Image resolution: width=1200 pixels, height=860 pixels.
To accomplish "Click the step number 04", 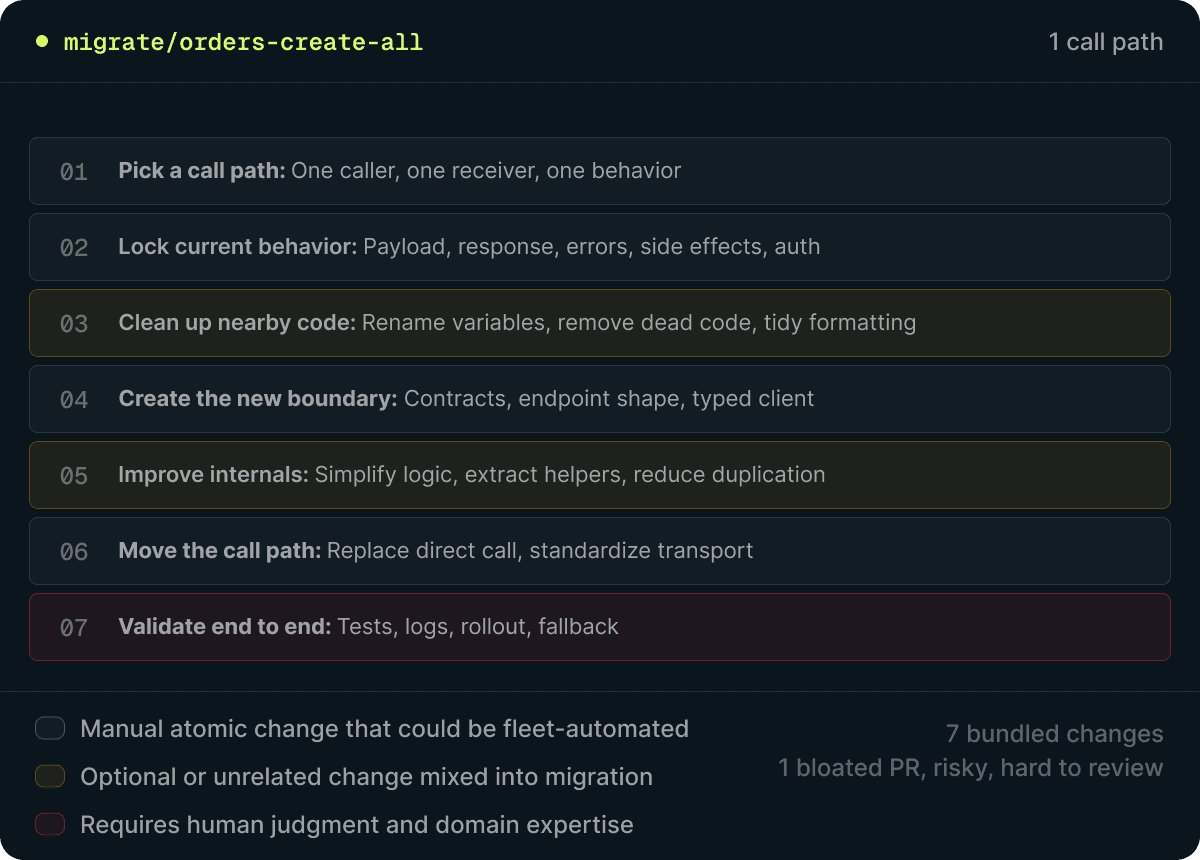I will (x=74, y=400).
